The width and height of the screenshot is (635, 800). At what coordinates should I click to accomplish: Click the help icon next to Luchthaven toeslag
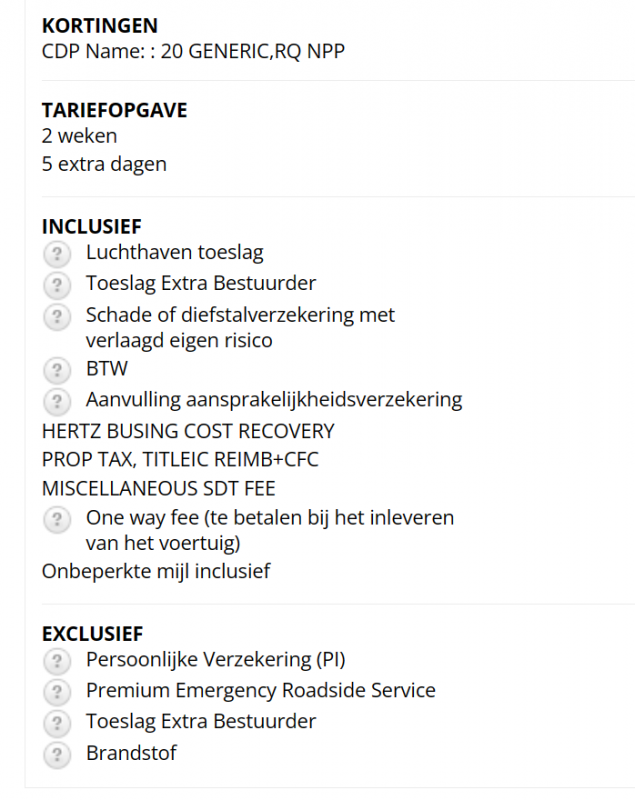pyautogui.click(x=57, y=254)
